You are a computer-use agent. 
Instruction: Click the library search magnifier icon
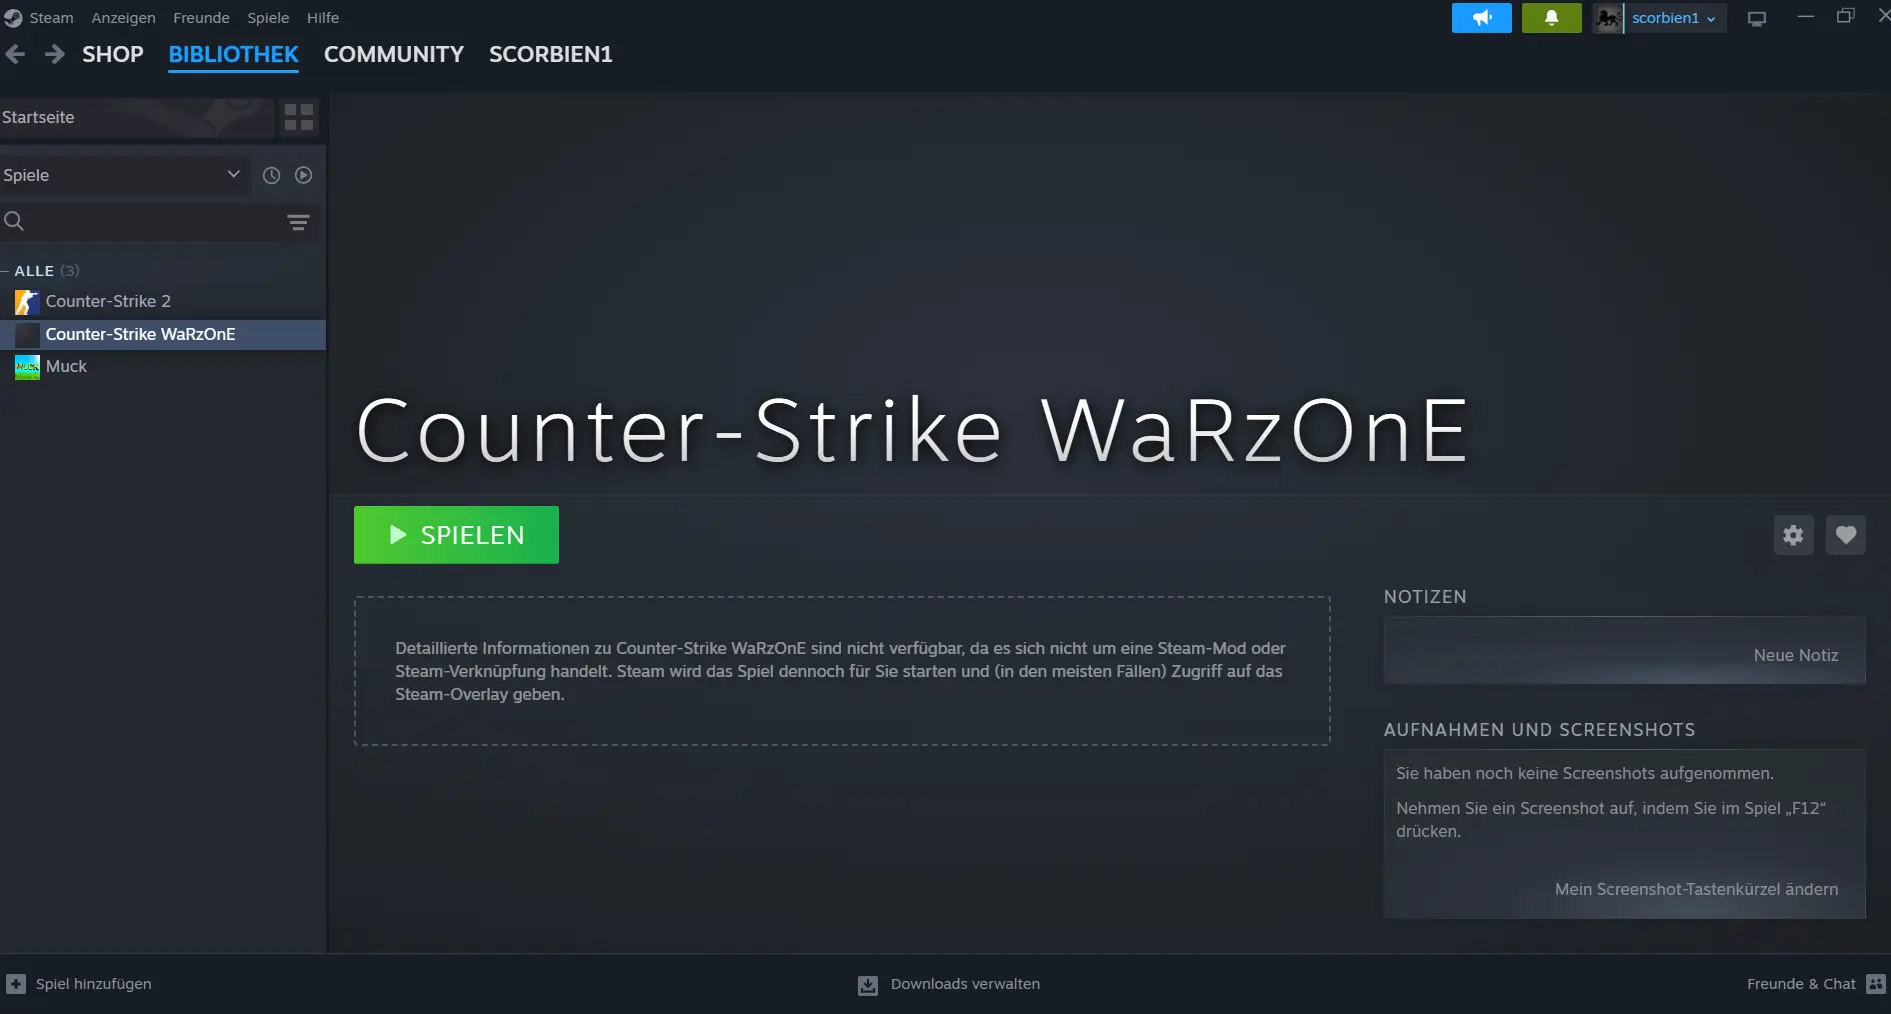[14, 221]
